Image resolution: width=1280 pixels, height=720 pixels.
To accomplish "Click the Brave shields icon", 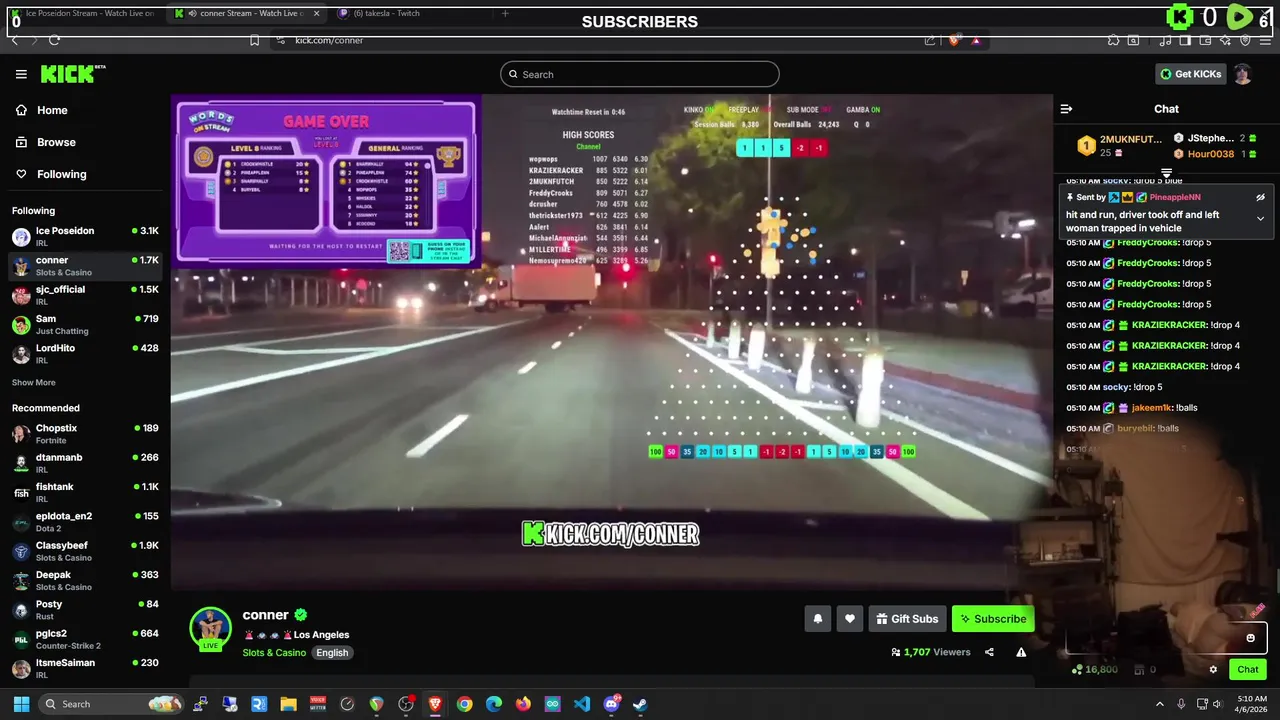I will (953, 40).
